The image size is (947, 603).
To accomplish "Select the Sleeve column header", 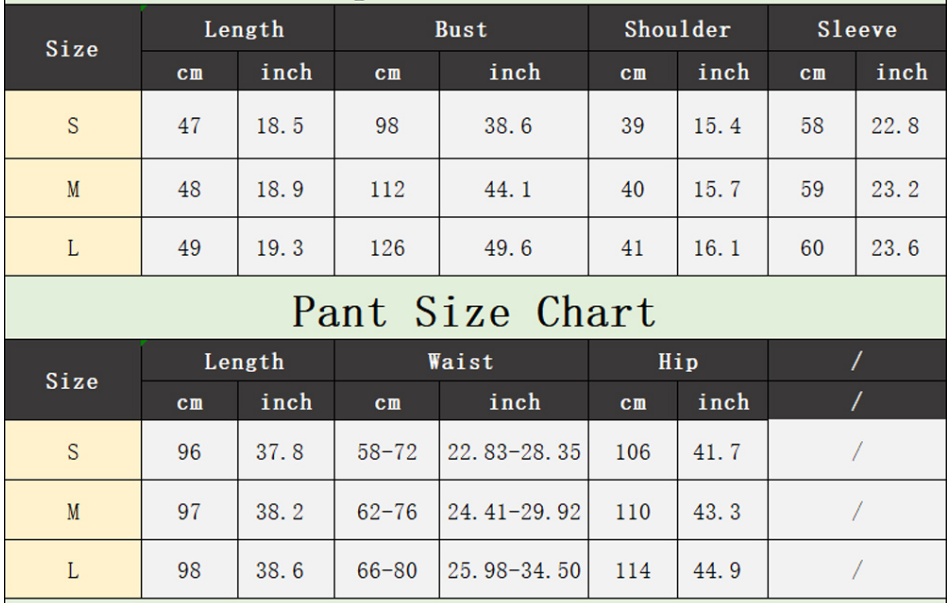I will tap(857, 30).
